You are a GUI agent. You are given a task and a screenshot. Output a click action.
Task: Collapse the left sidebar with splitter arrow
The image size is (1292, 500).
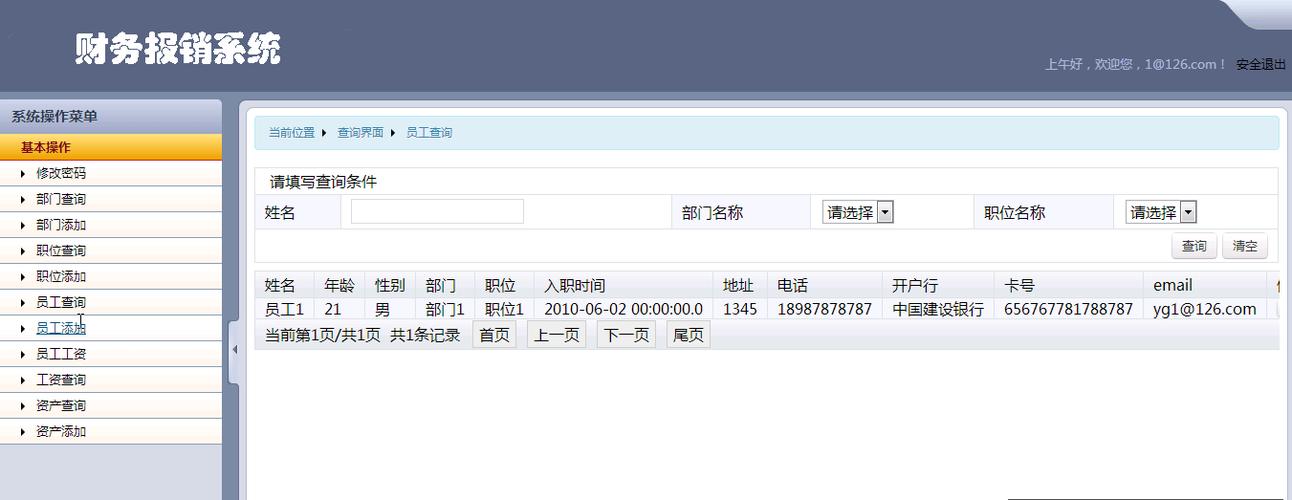pos(234,350)
